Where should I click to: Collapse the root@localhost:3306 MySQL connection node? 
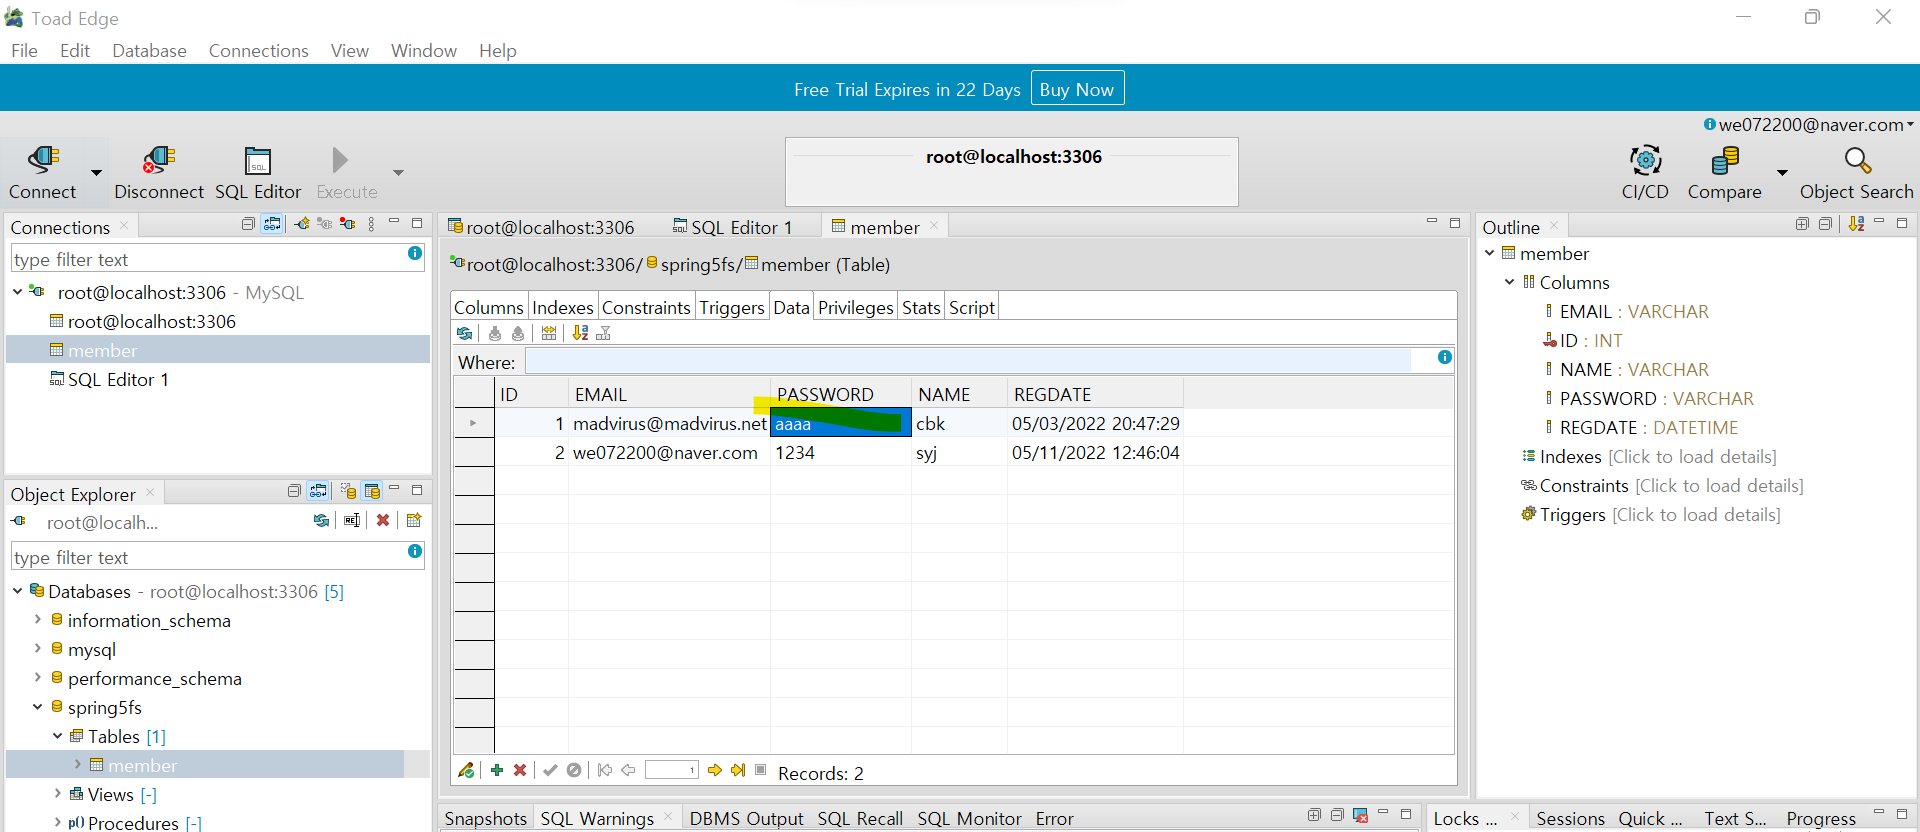[x=18, y=292]
